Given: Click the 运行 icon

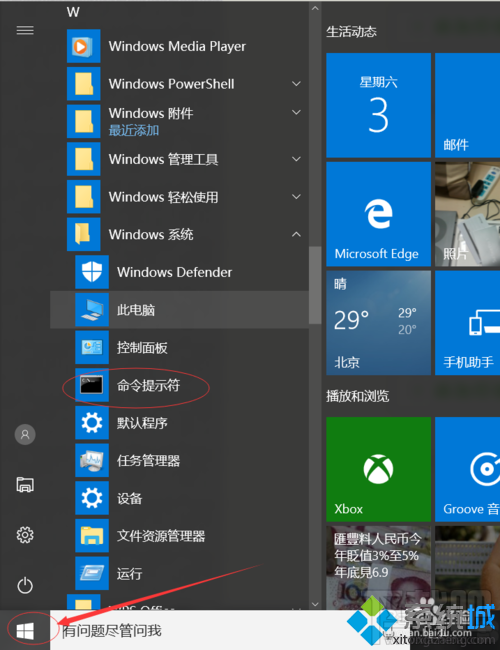Looking at the screenshot, I should pyautogui.click(x=92, y=574).
